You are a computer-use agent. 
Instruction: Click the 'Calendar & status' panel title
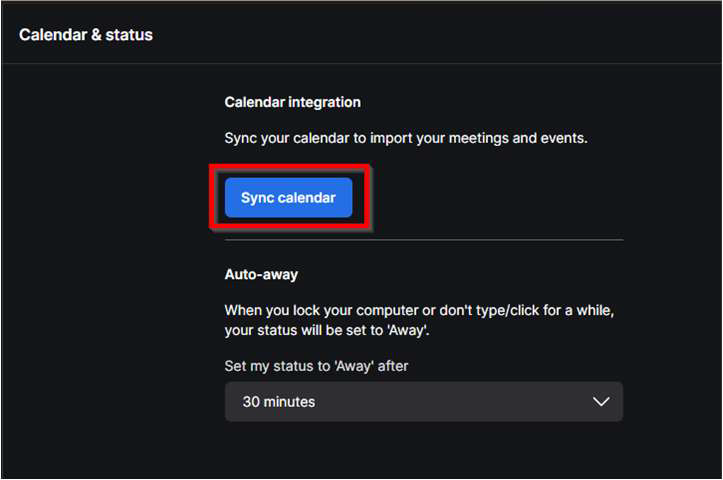coord(86,35)
